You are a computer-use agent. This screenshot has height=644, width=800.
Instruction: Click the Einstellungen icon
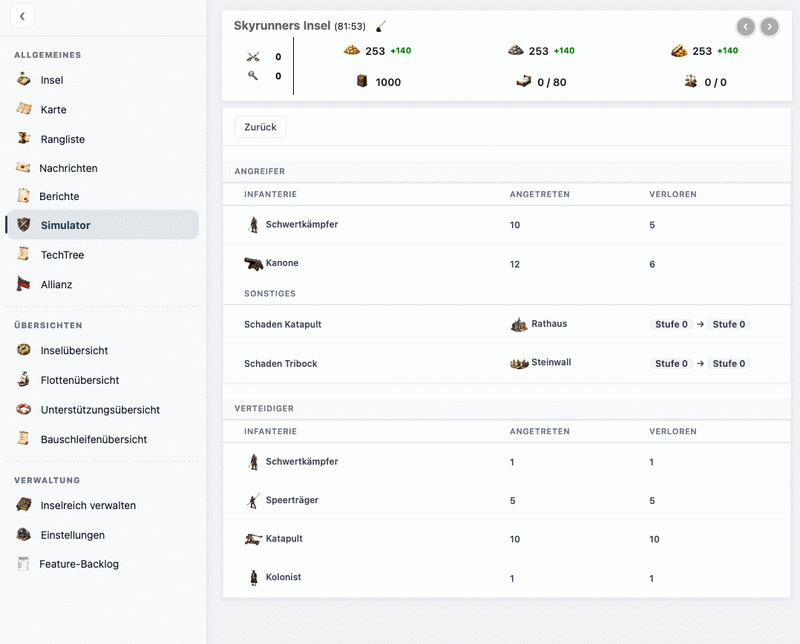(23, 534)
